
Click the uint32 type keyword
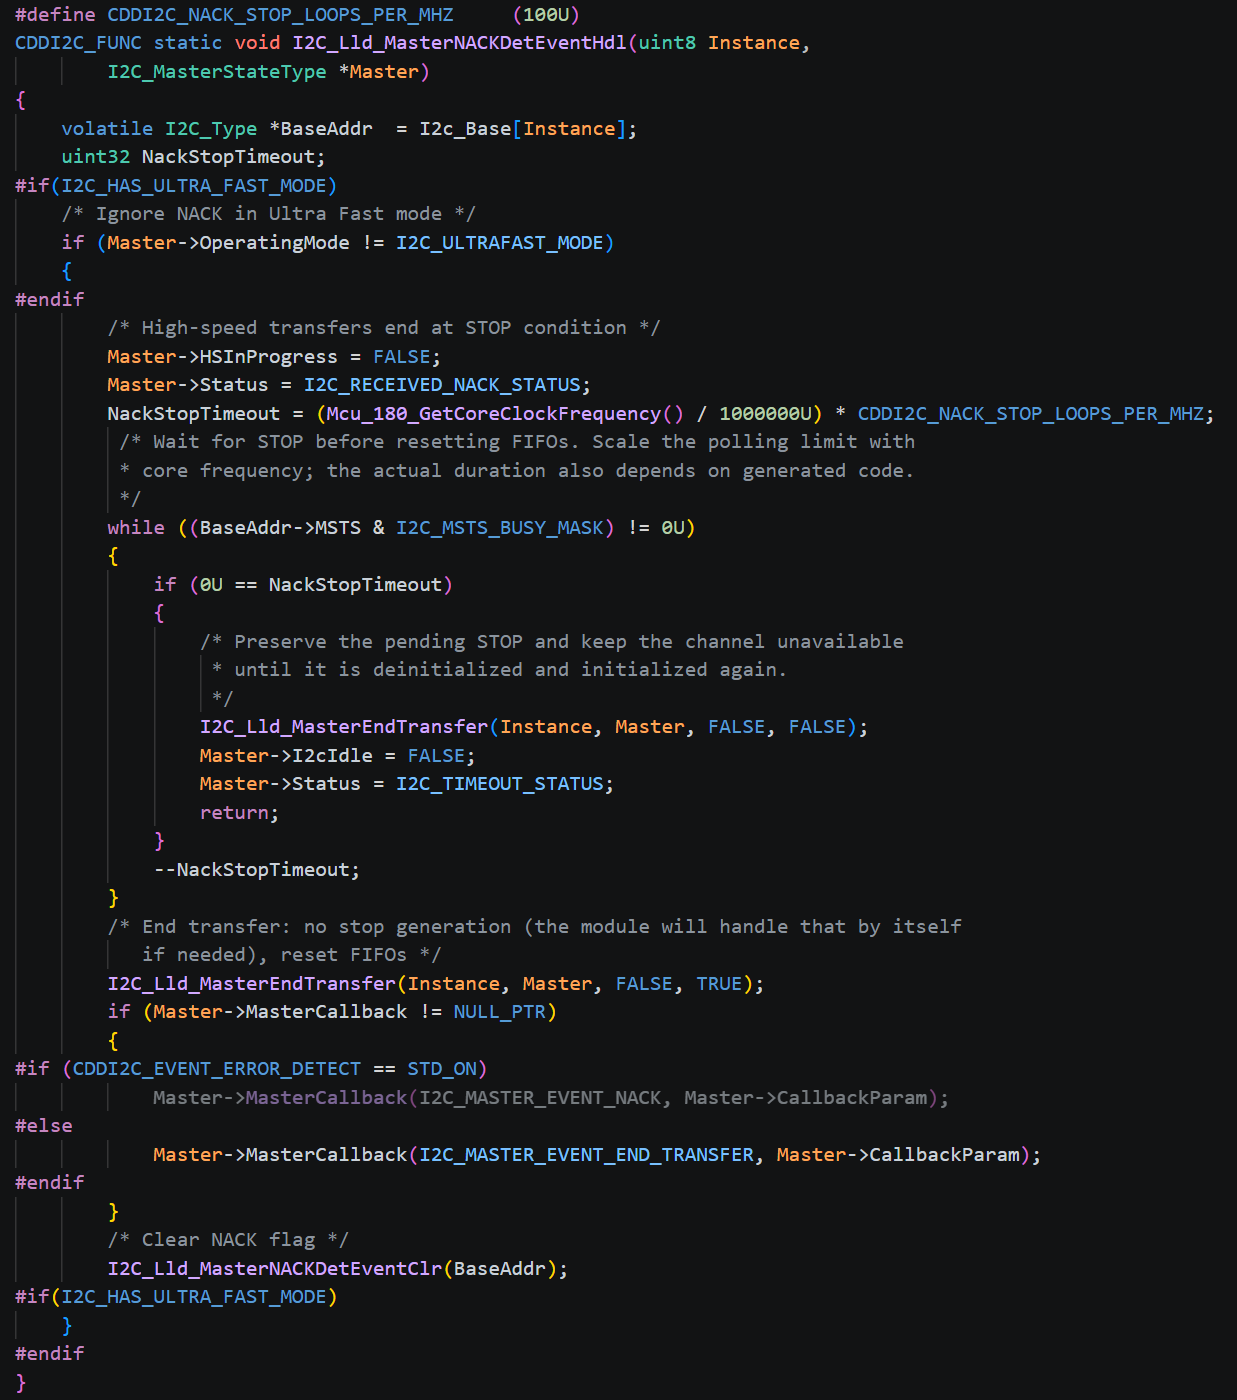tap(96, 157)
